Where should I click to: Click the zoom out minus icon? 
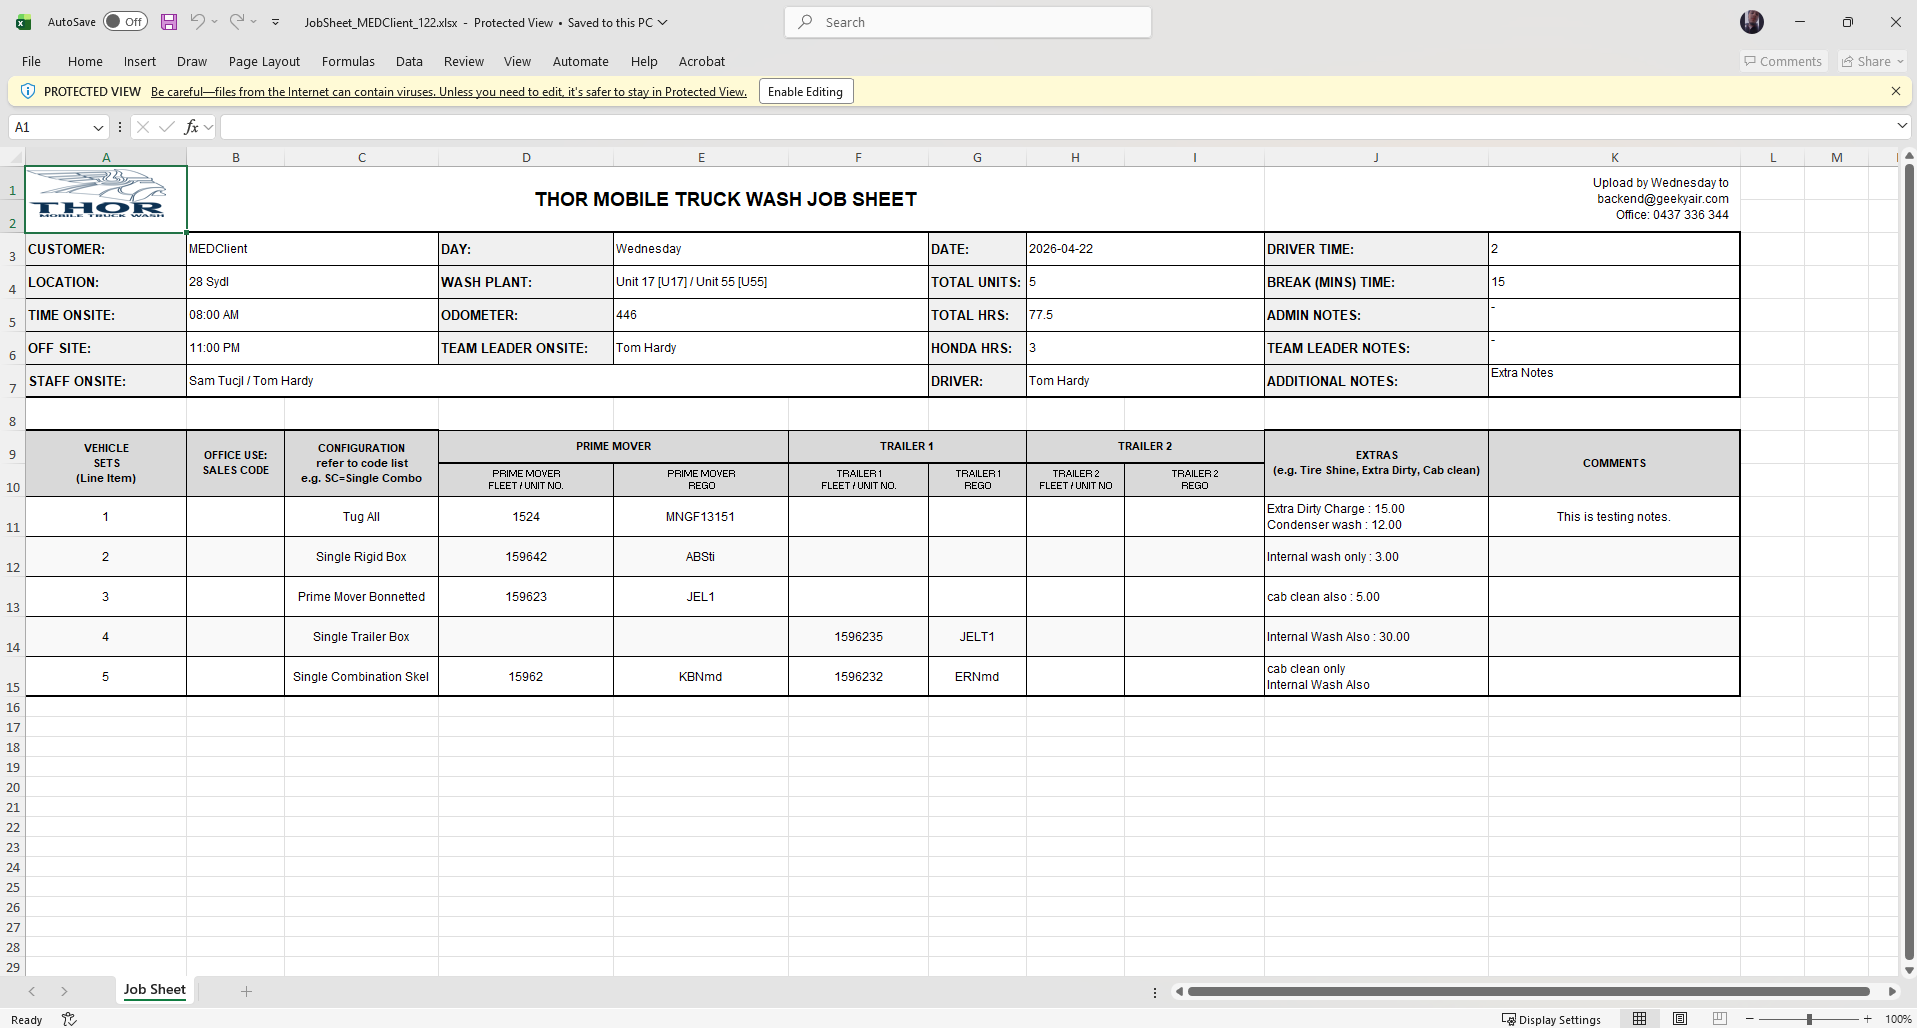pyautogui.click(x=1750, y=1019)
